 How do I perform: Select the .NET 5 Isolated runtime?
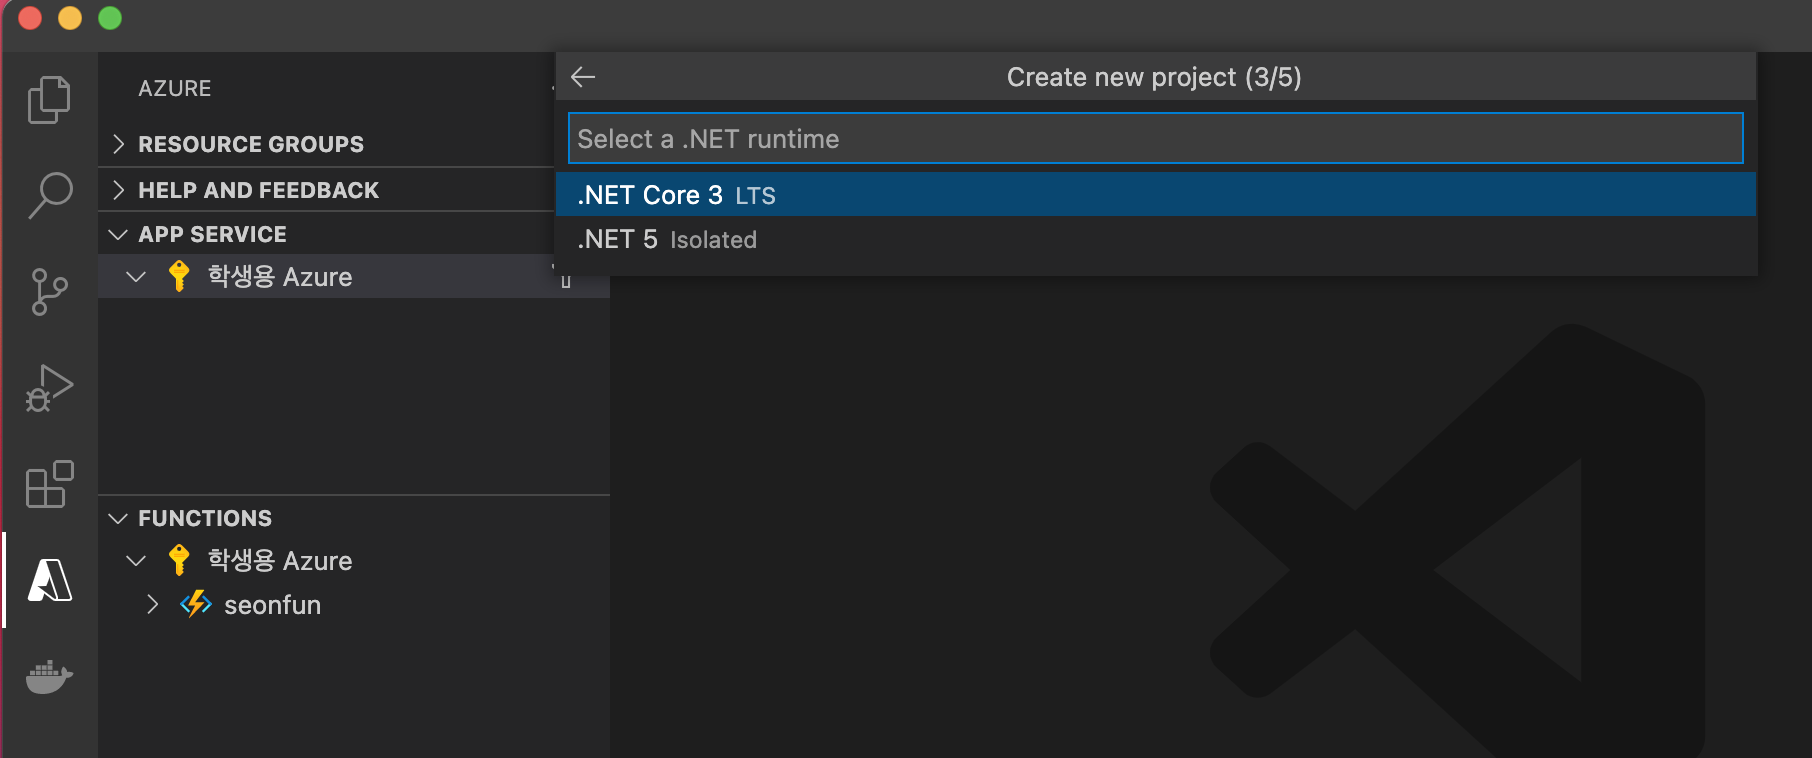[x=1156, y=239]
